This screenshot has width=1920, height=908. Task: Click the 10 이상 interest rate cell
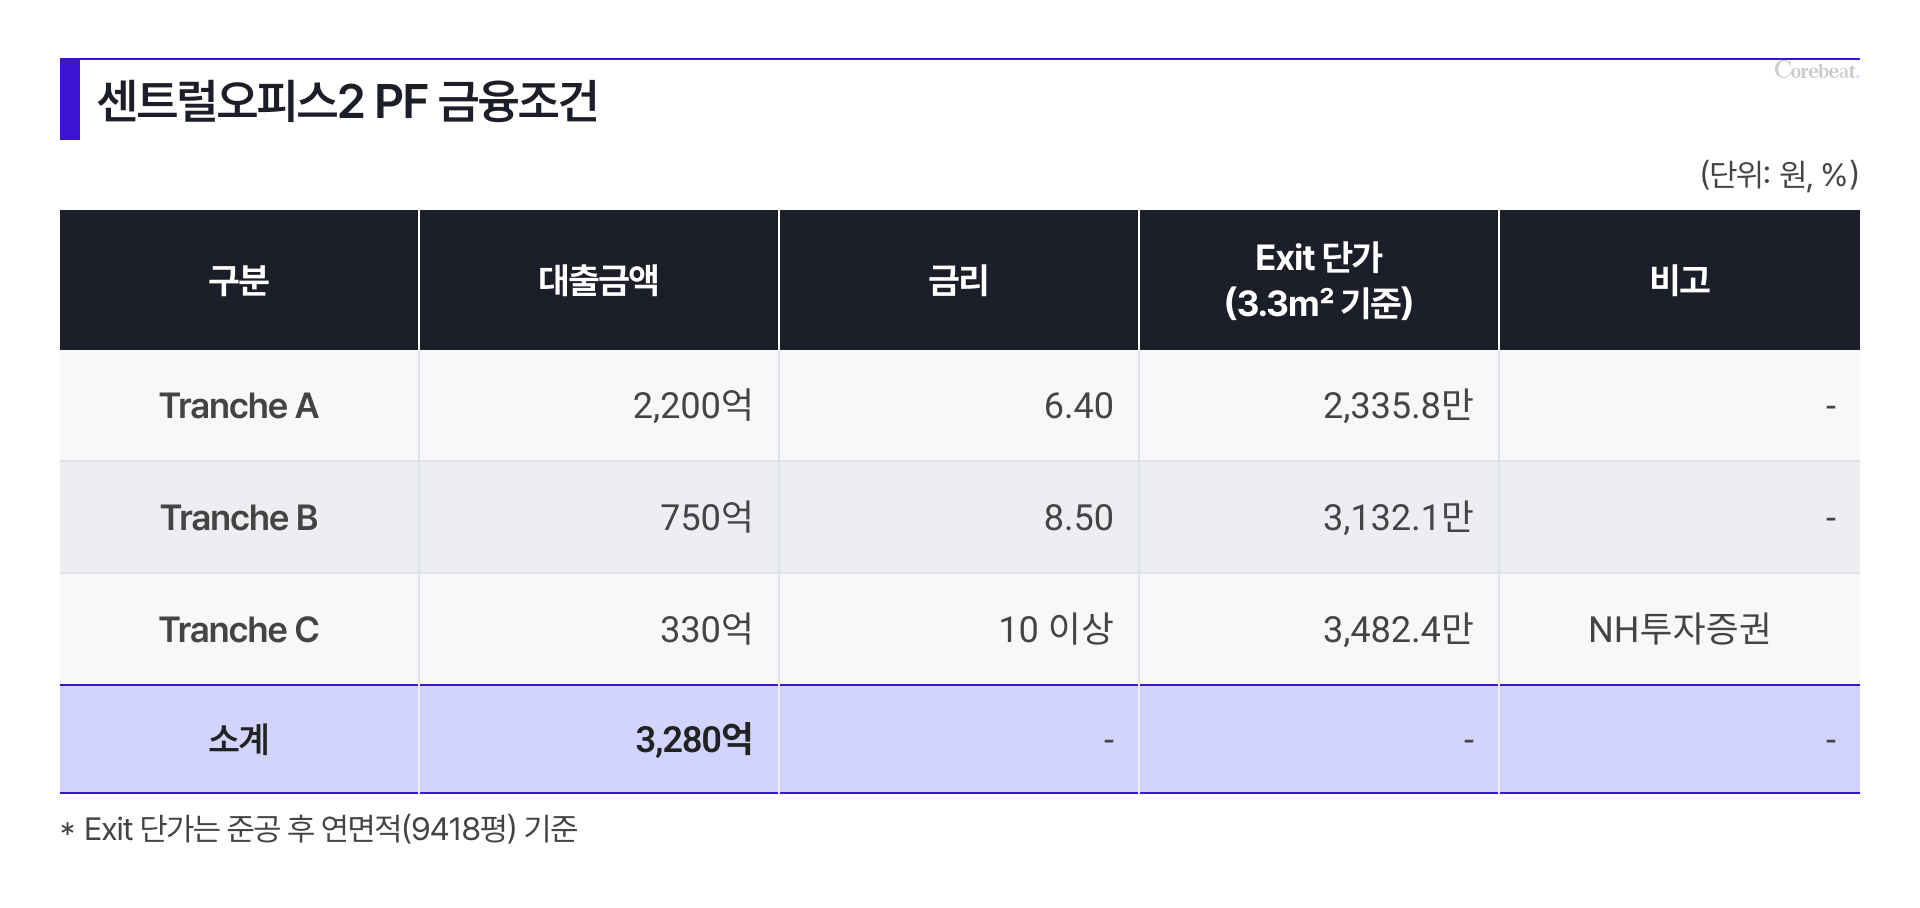[1055, 630]
